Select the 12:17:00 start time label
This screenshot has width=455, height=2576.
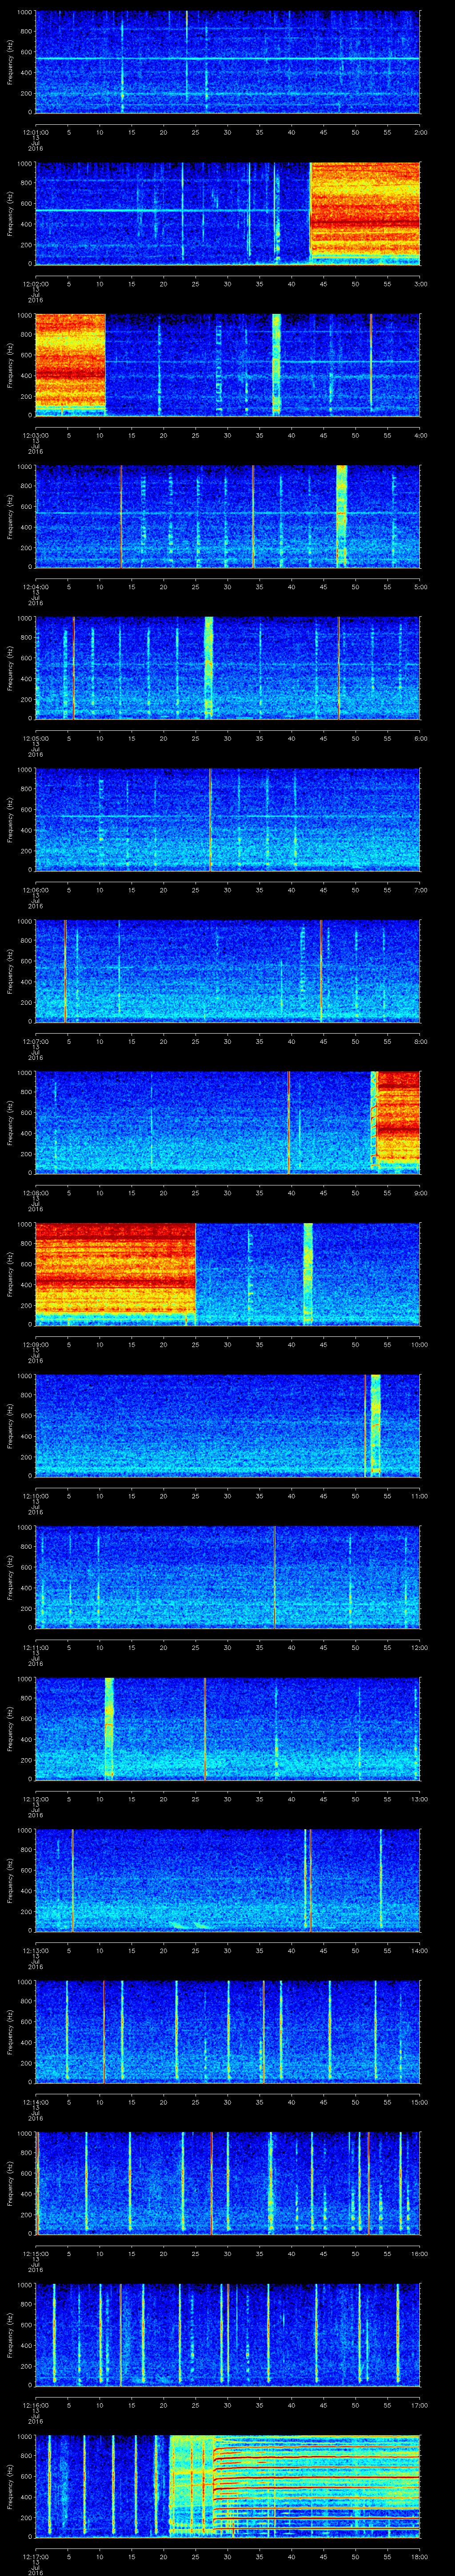pos(35,2557)
